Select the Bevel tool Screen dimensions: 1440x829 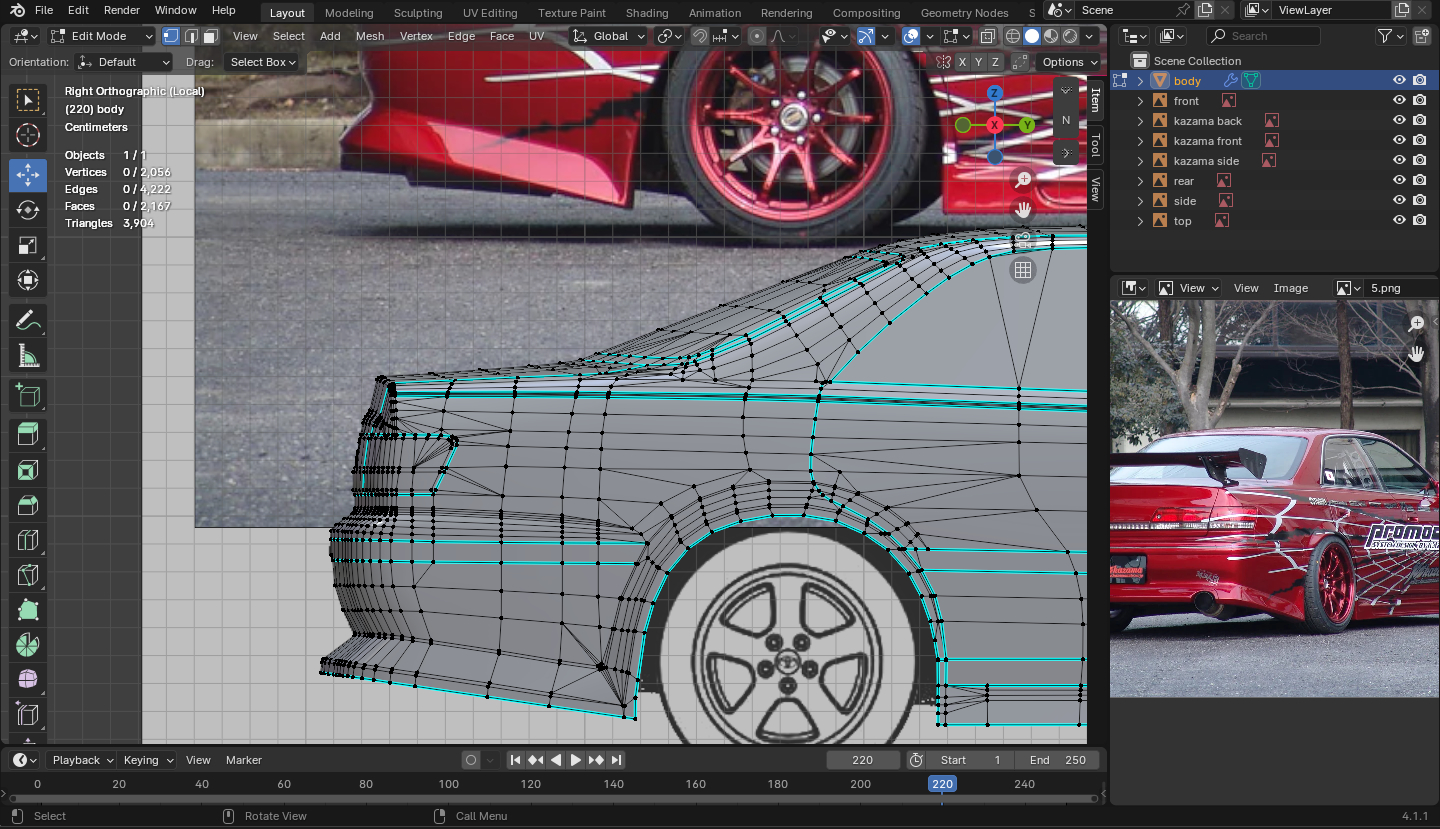(28, 505)
